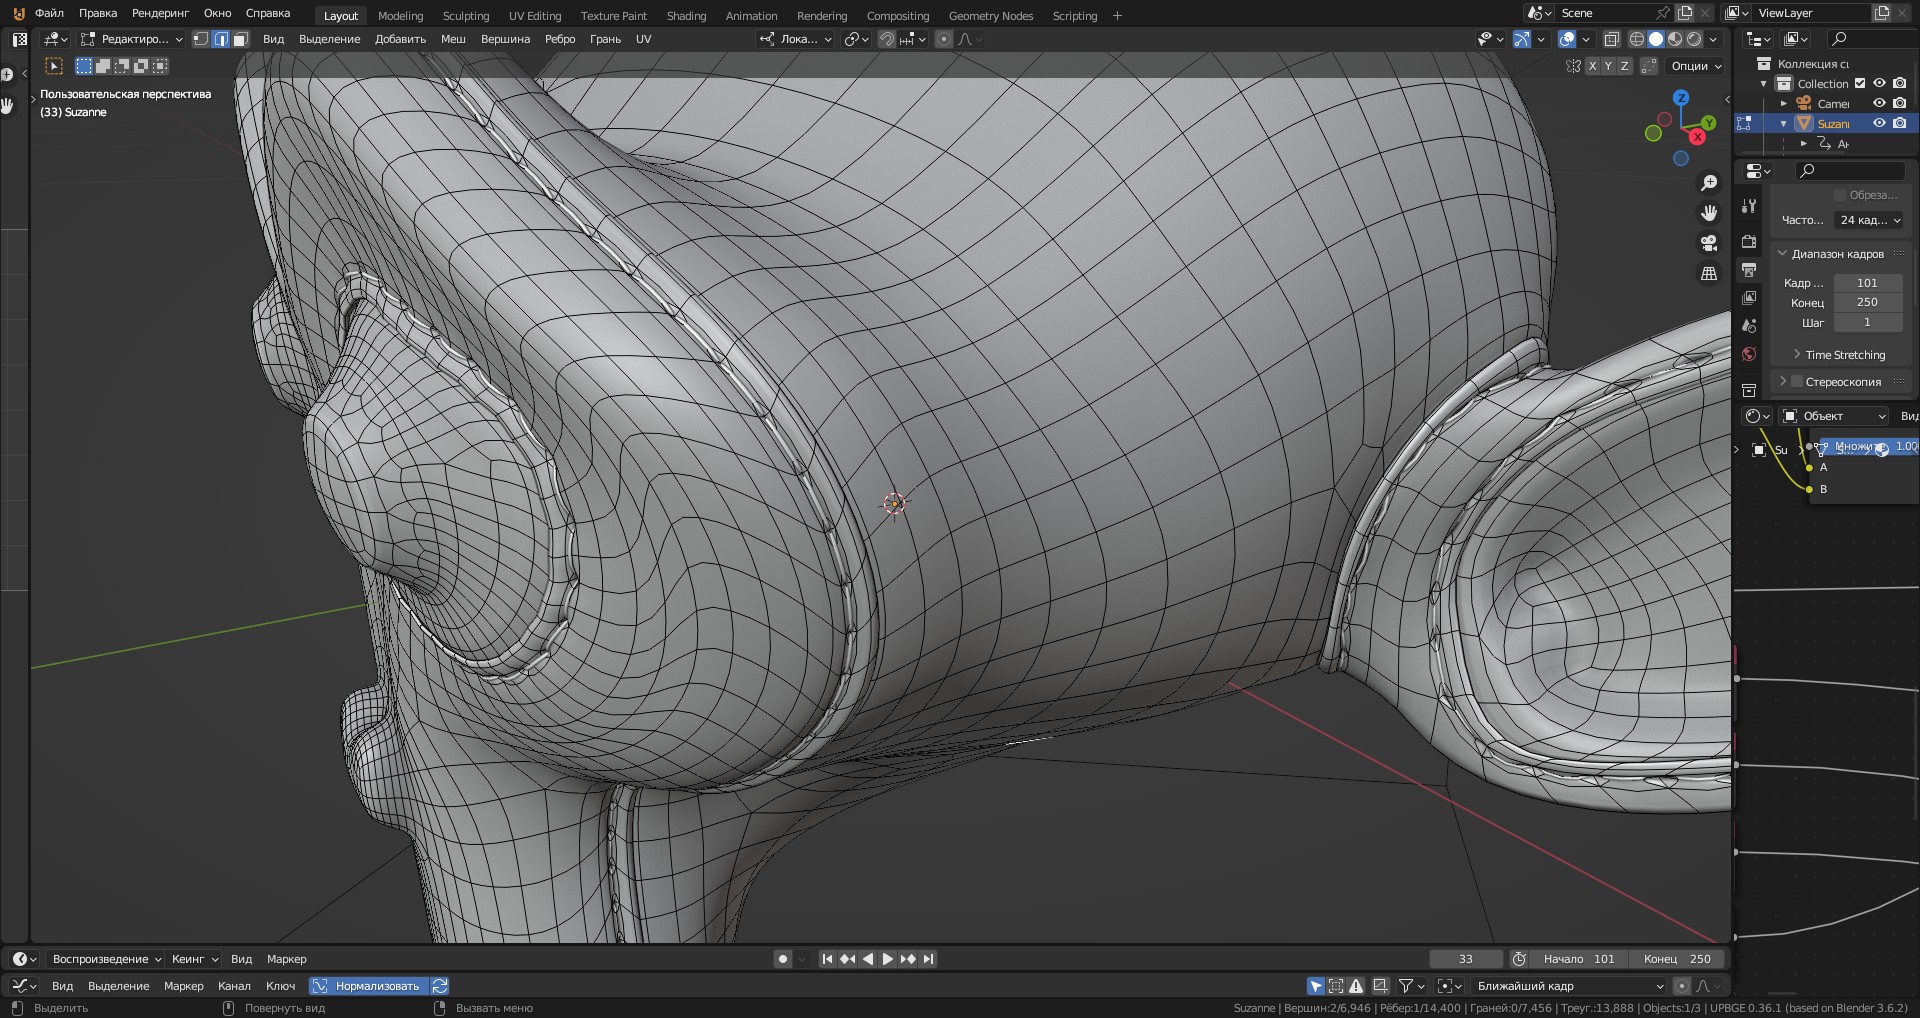Viewport: 1920px width, 1018px height.
Task: Open the Редактиро... mode dropdown
Action: pos(132,39)
